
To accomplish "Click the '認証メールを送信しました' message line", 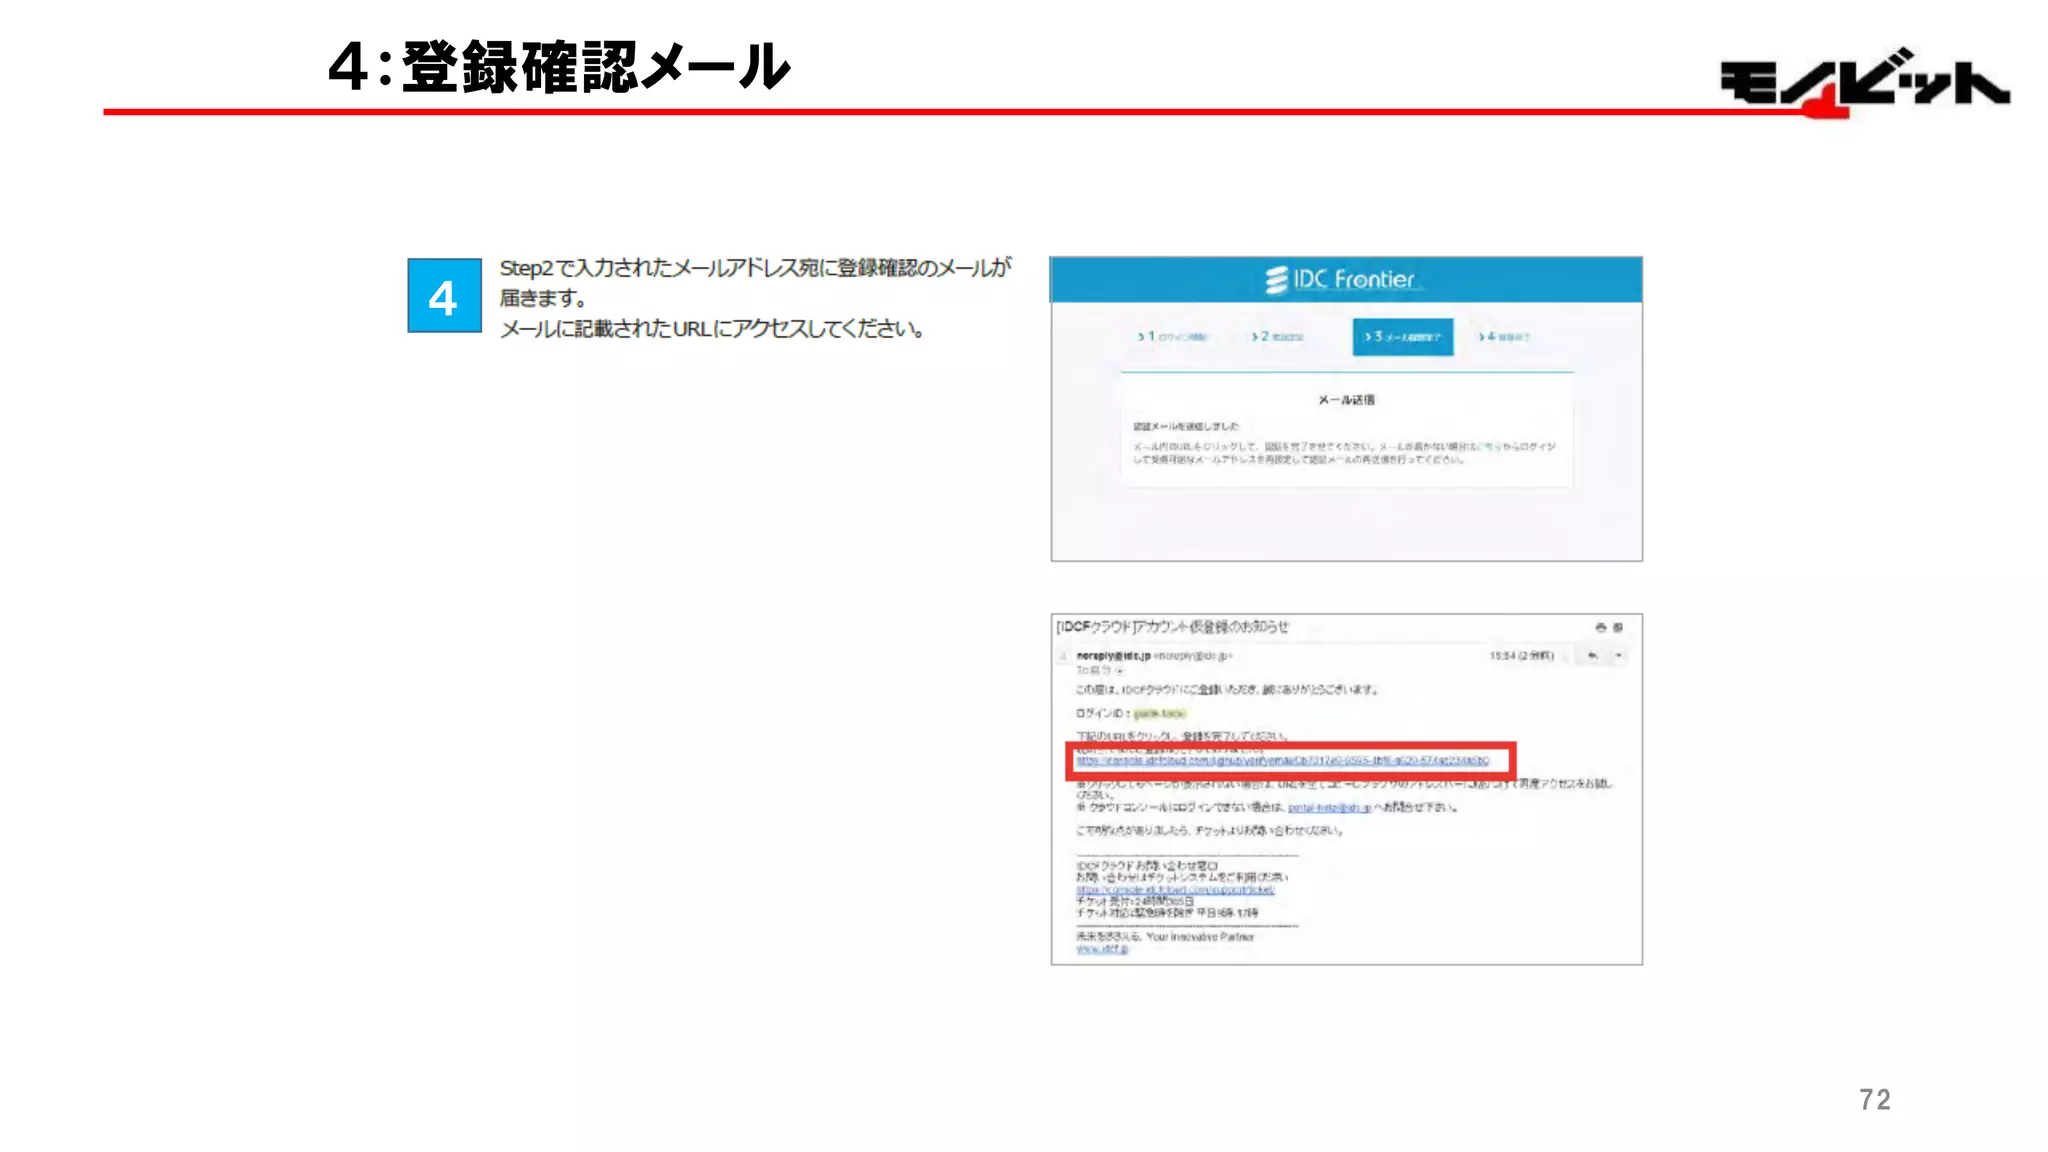I will pos(1186,427).
